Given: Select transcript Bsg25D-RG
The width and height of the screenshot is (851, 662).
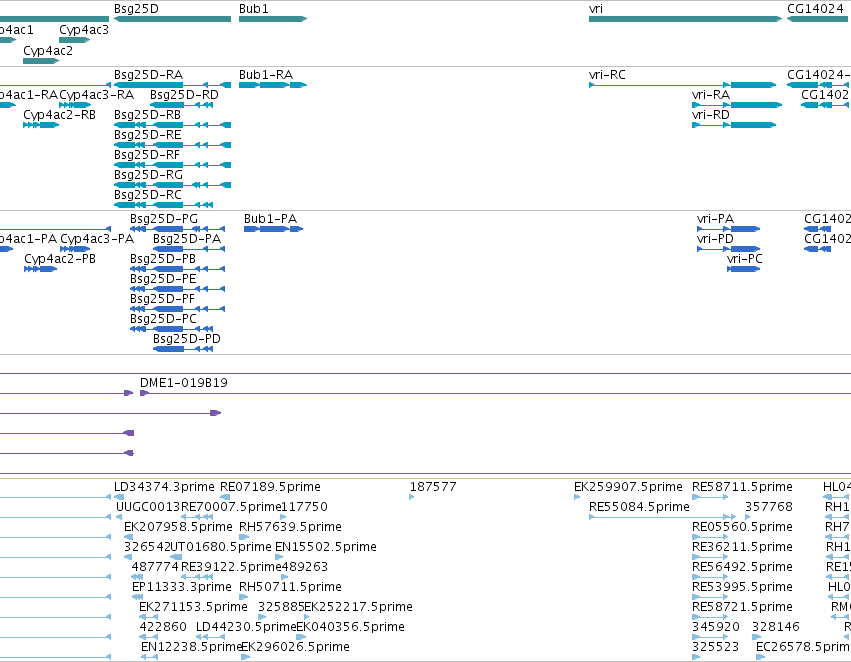Looking at the screenshot, I should click(172, 185).
